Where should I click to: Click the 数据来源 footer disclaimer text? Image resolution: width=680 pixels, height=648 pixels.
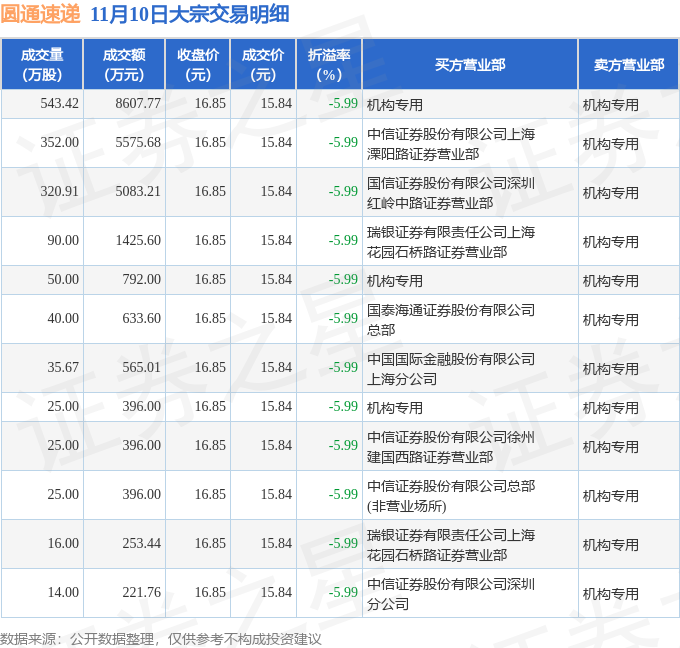[x=161, y=638]
